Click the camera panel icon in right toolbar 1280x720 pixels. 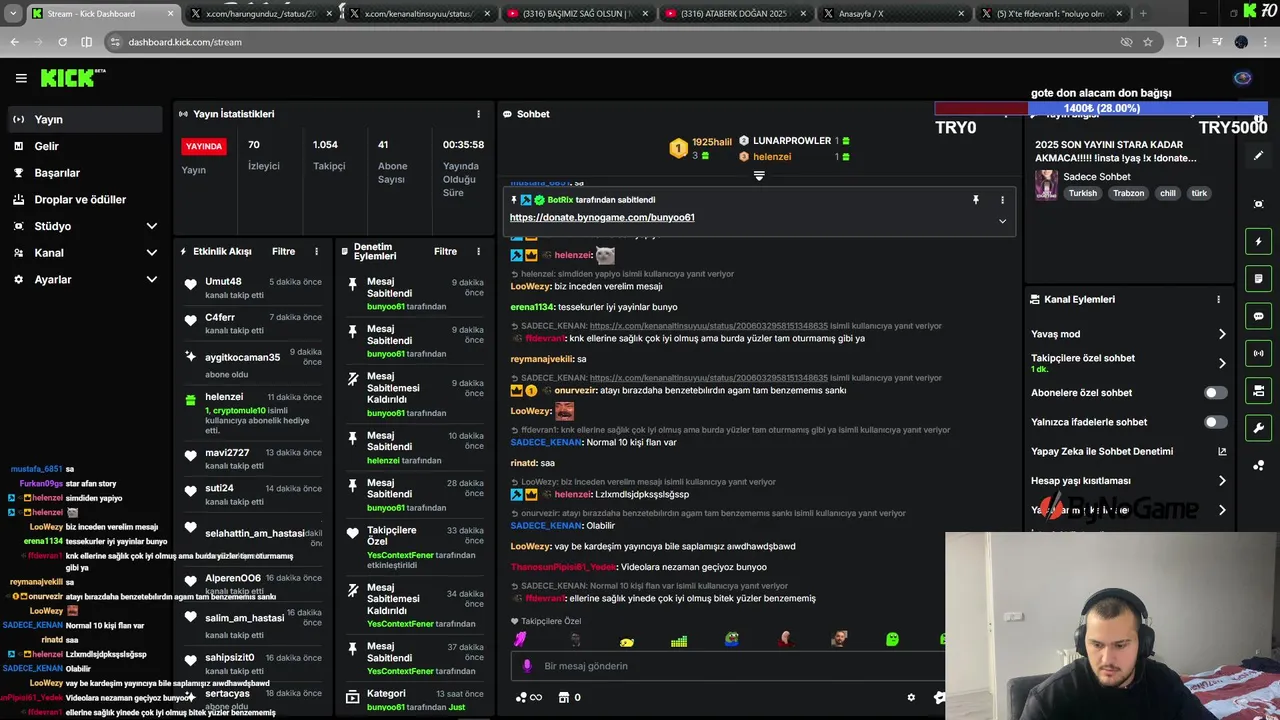[x=1258, y=390]
